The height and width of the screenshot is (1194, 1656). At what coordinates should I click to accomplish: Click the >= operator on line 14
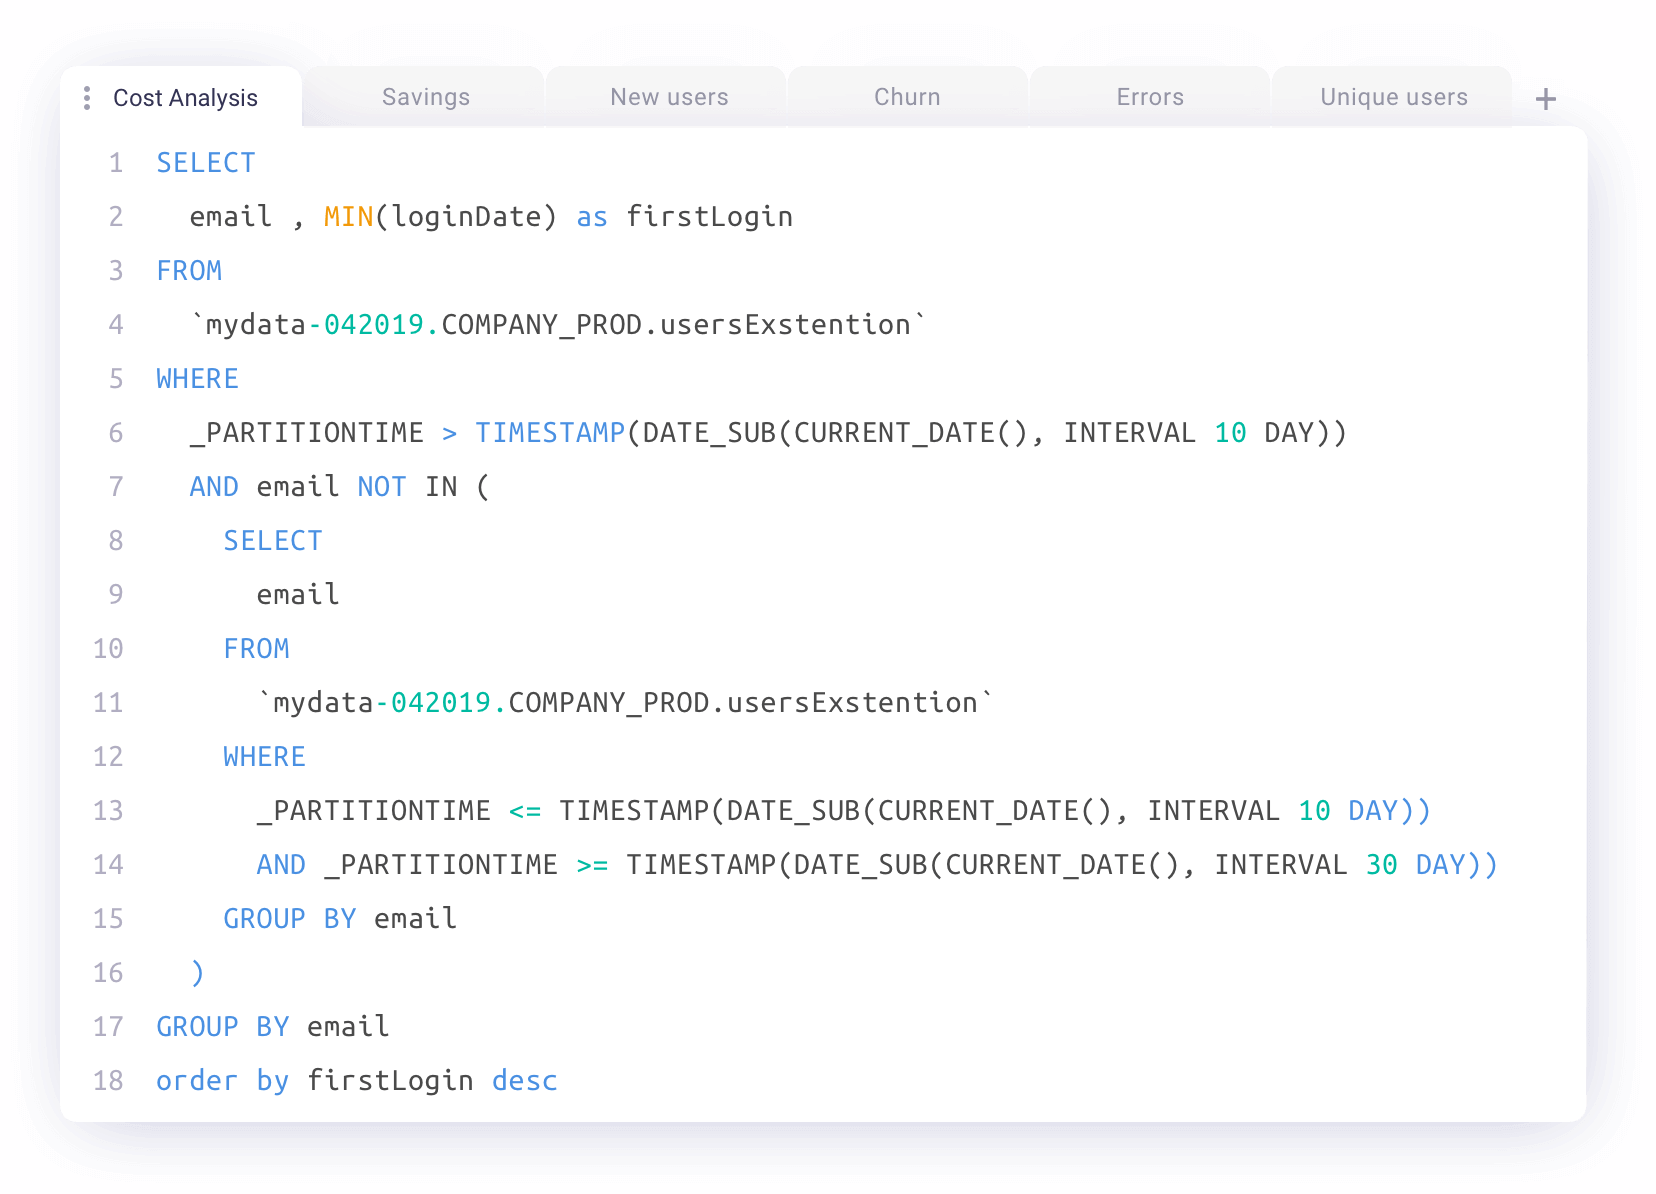pyautogui.click(x=592, y=865)
